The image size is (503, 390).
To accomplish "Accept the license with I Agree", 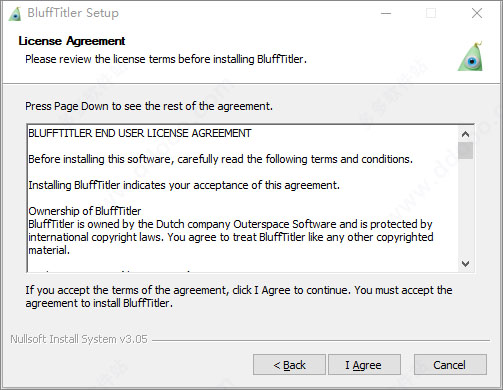I will click(364, 365).
